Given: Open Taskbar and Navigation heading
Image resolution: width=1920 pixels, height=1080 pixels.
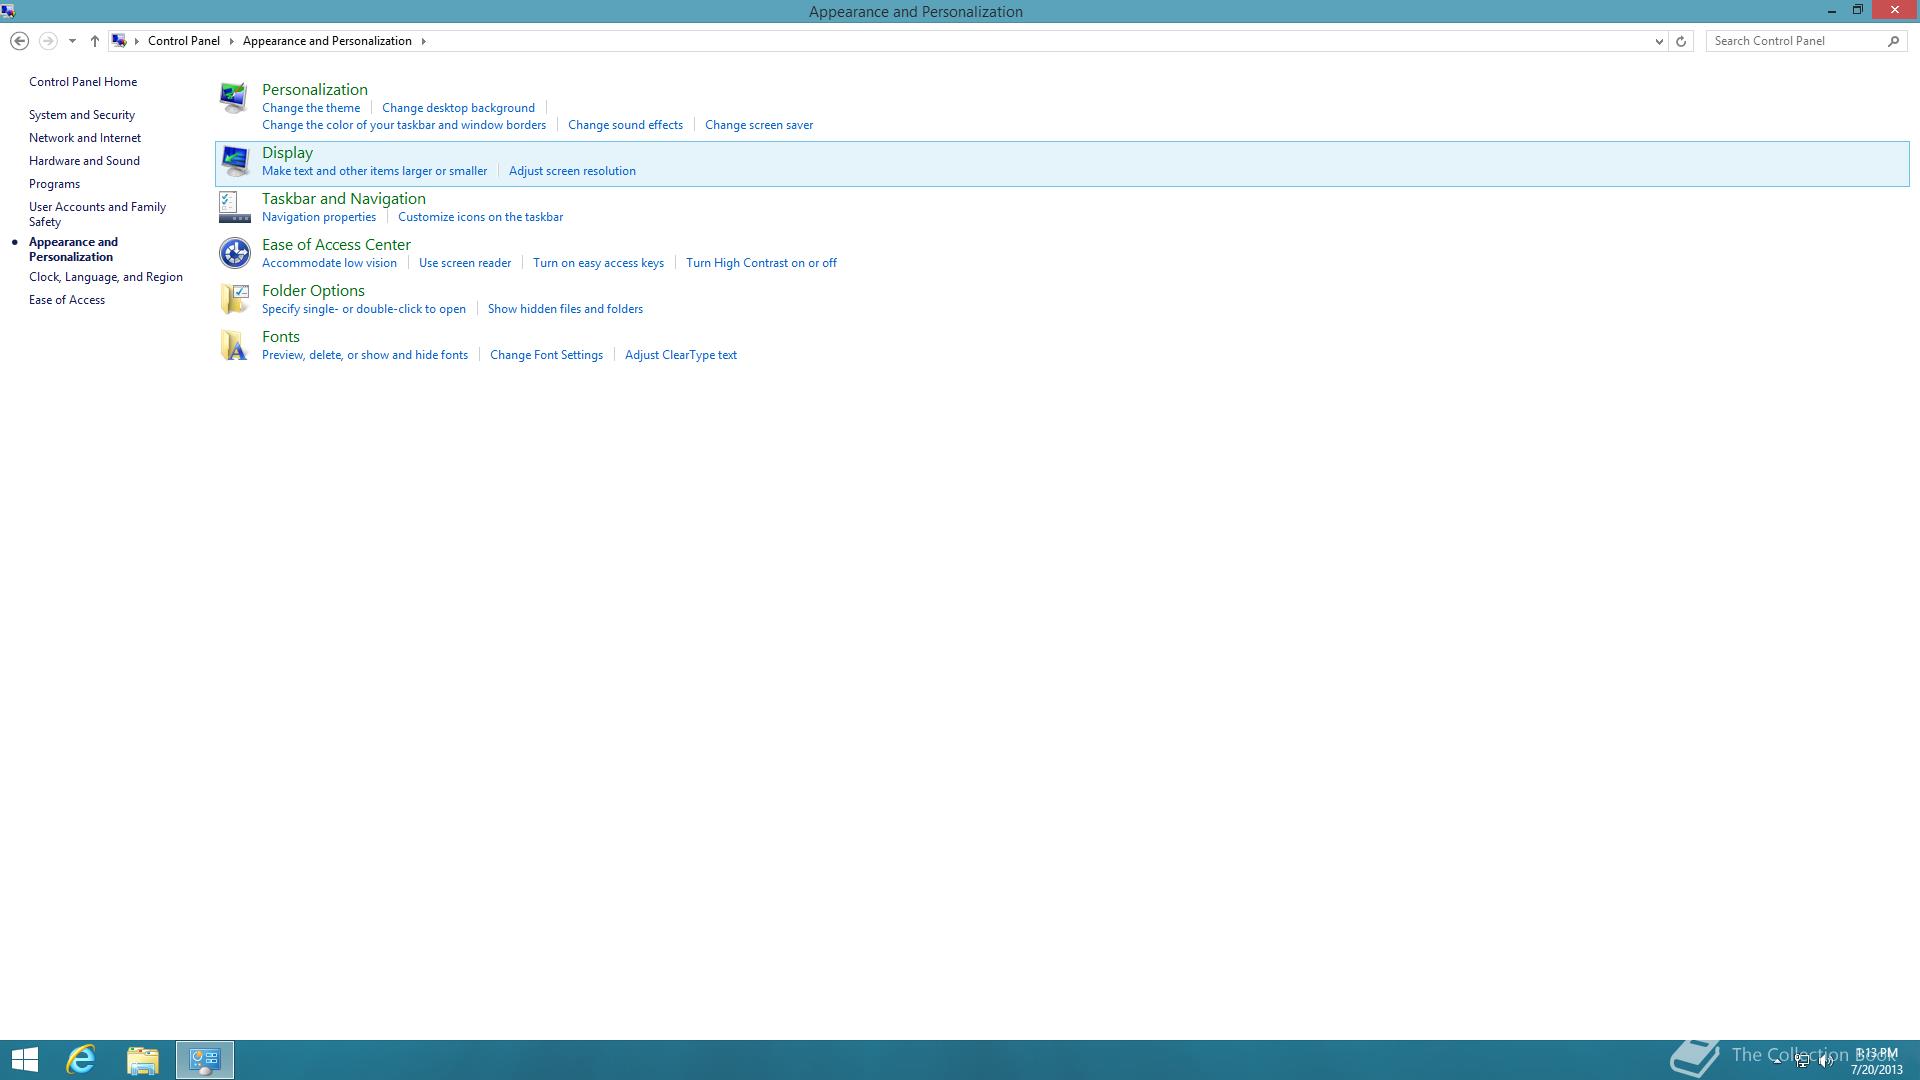Looking at the screenshot, I should pos(344,199).
